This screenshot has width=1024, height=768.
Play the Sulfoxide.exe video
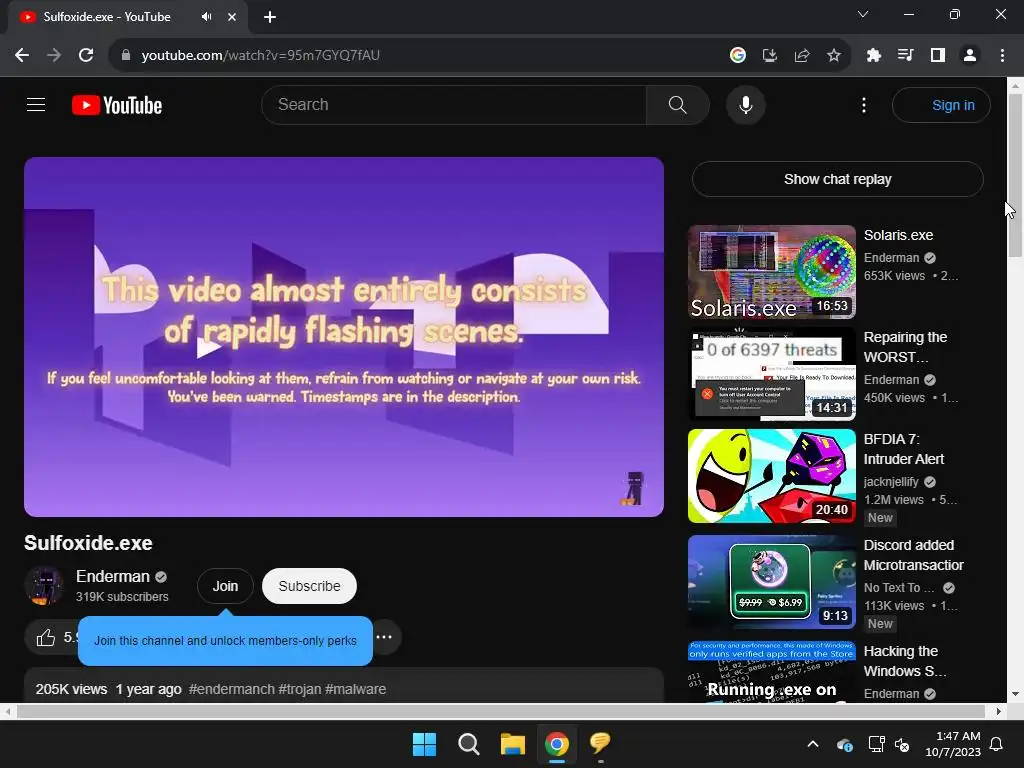344,337
